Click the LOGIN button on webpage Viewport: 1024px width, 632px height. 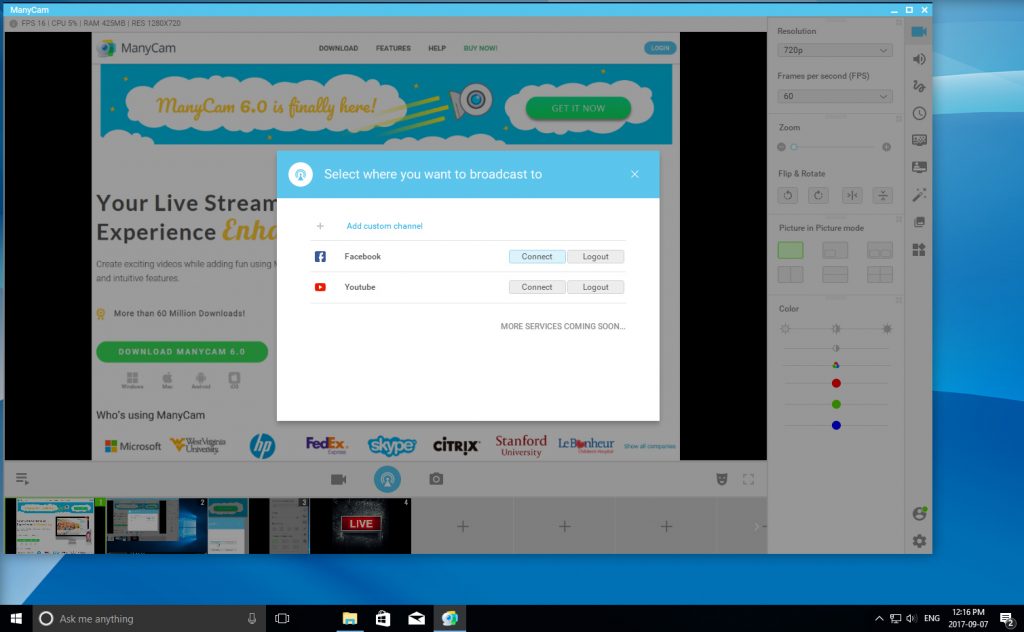click(x=660, y=48)
